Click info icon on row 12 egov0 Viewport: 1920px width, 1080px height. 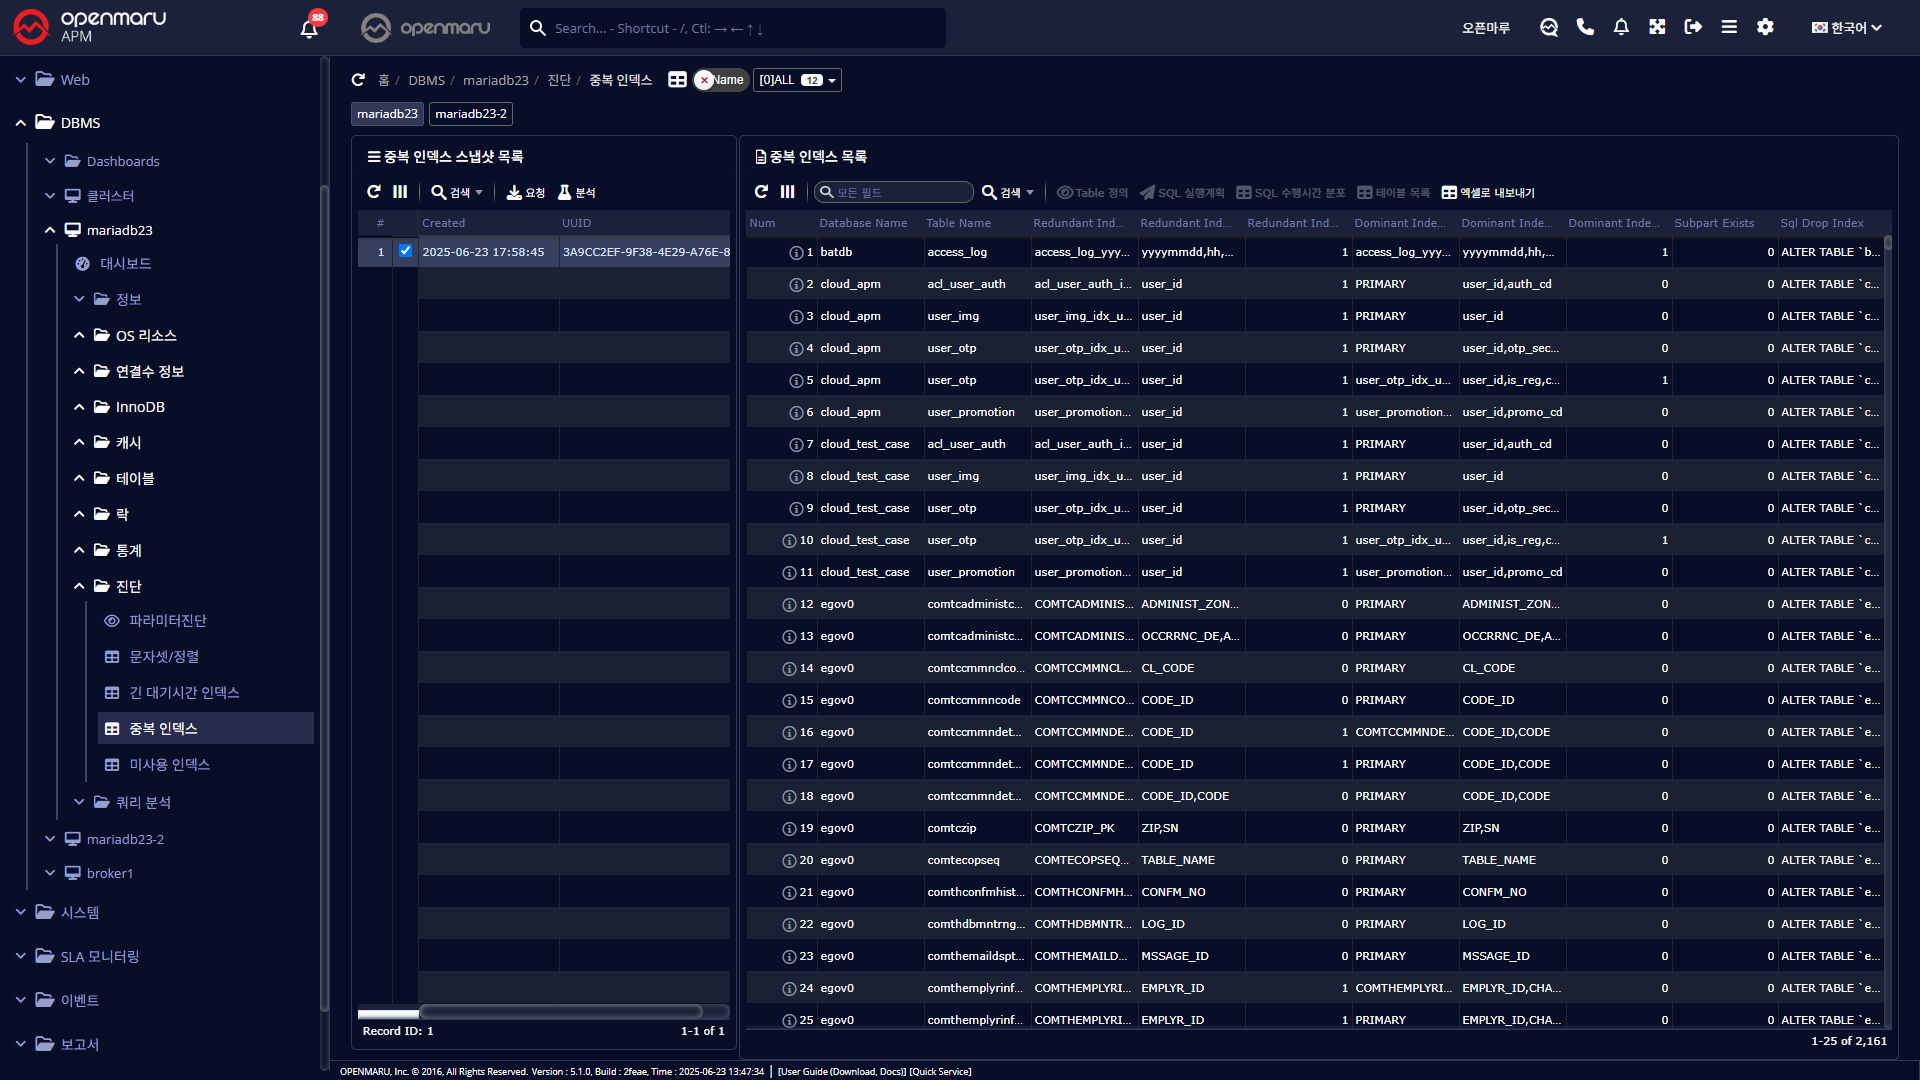coord(789,605)
